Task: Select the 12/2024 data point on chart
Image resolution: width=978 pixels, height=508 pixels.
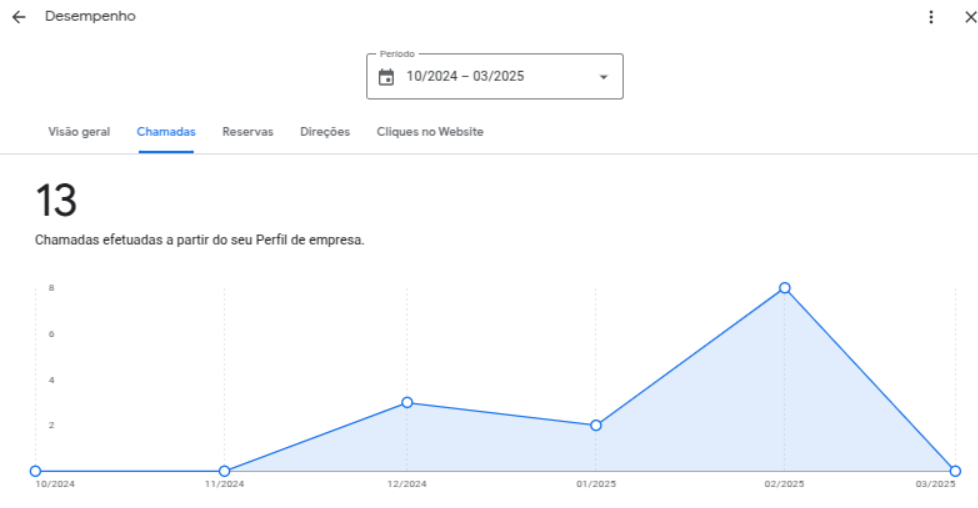Action: pos(407,403)
